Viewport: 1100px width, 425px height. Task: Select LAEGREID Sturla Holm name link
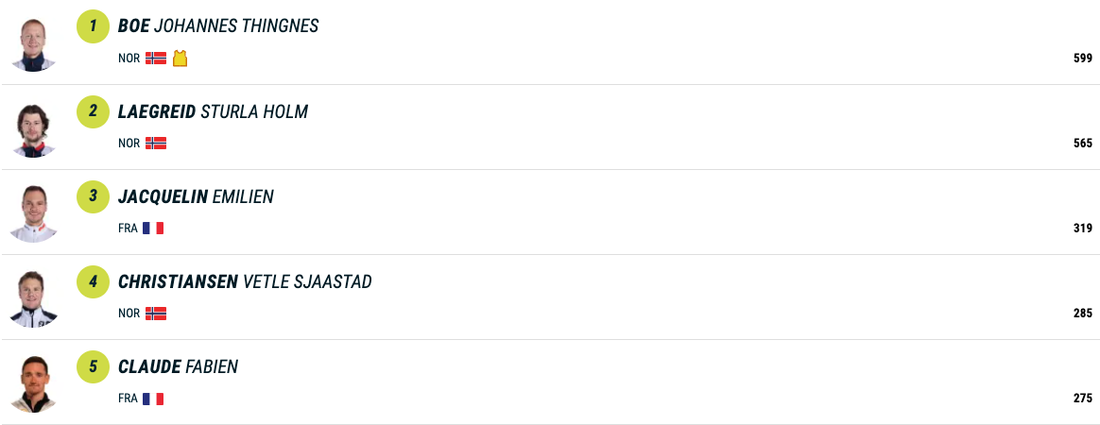(213, 112)
